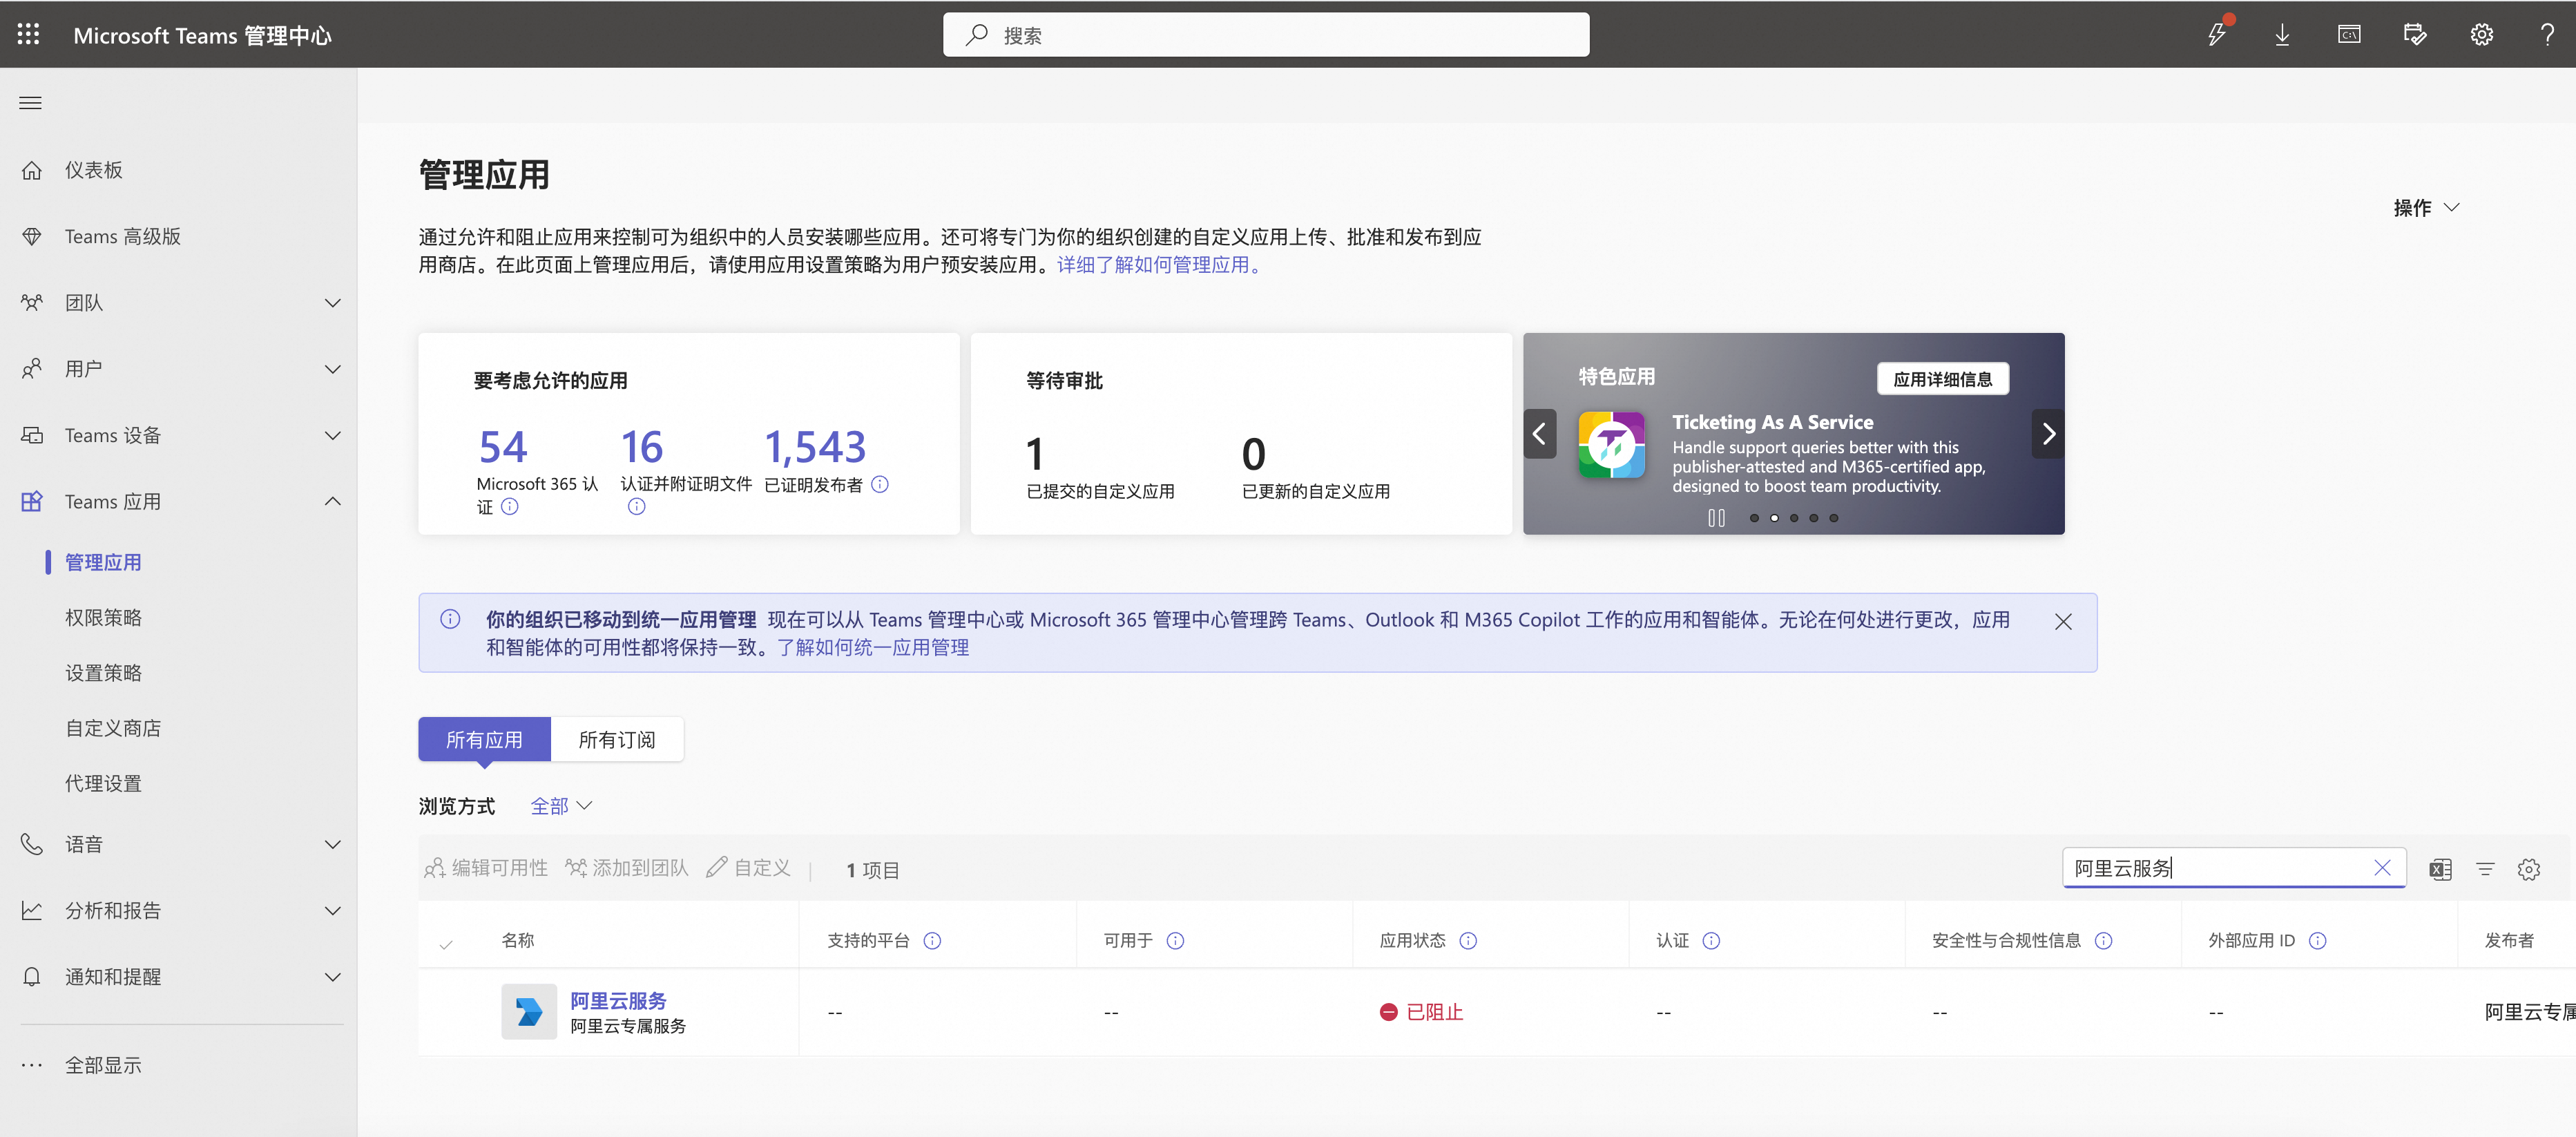The height and width of the screenshot is (1137, 2576).
Task: Open the app launcher waffle icon
Action: 28,34
